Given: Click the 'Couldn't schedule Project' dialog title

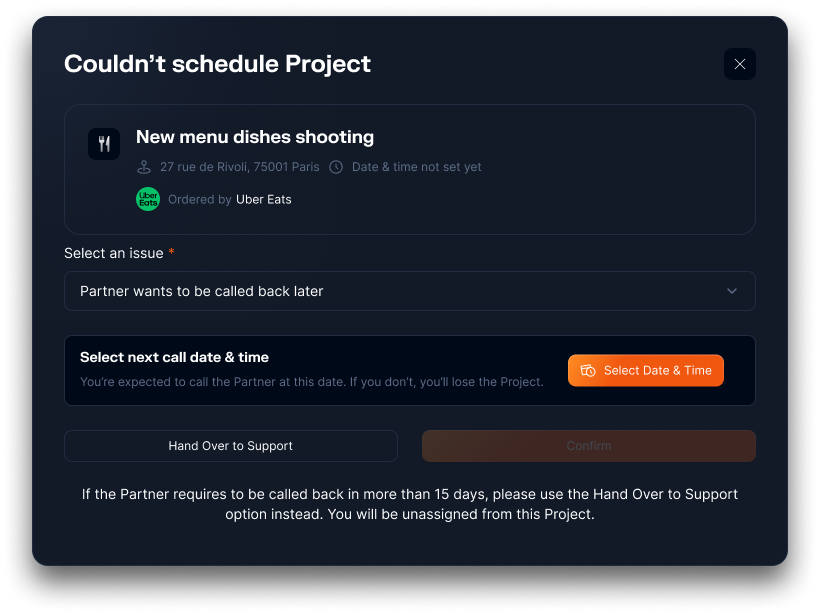Looking at the screenshot, I should 217,64.
